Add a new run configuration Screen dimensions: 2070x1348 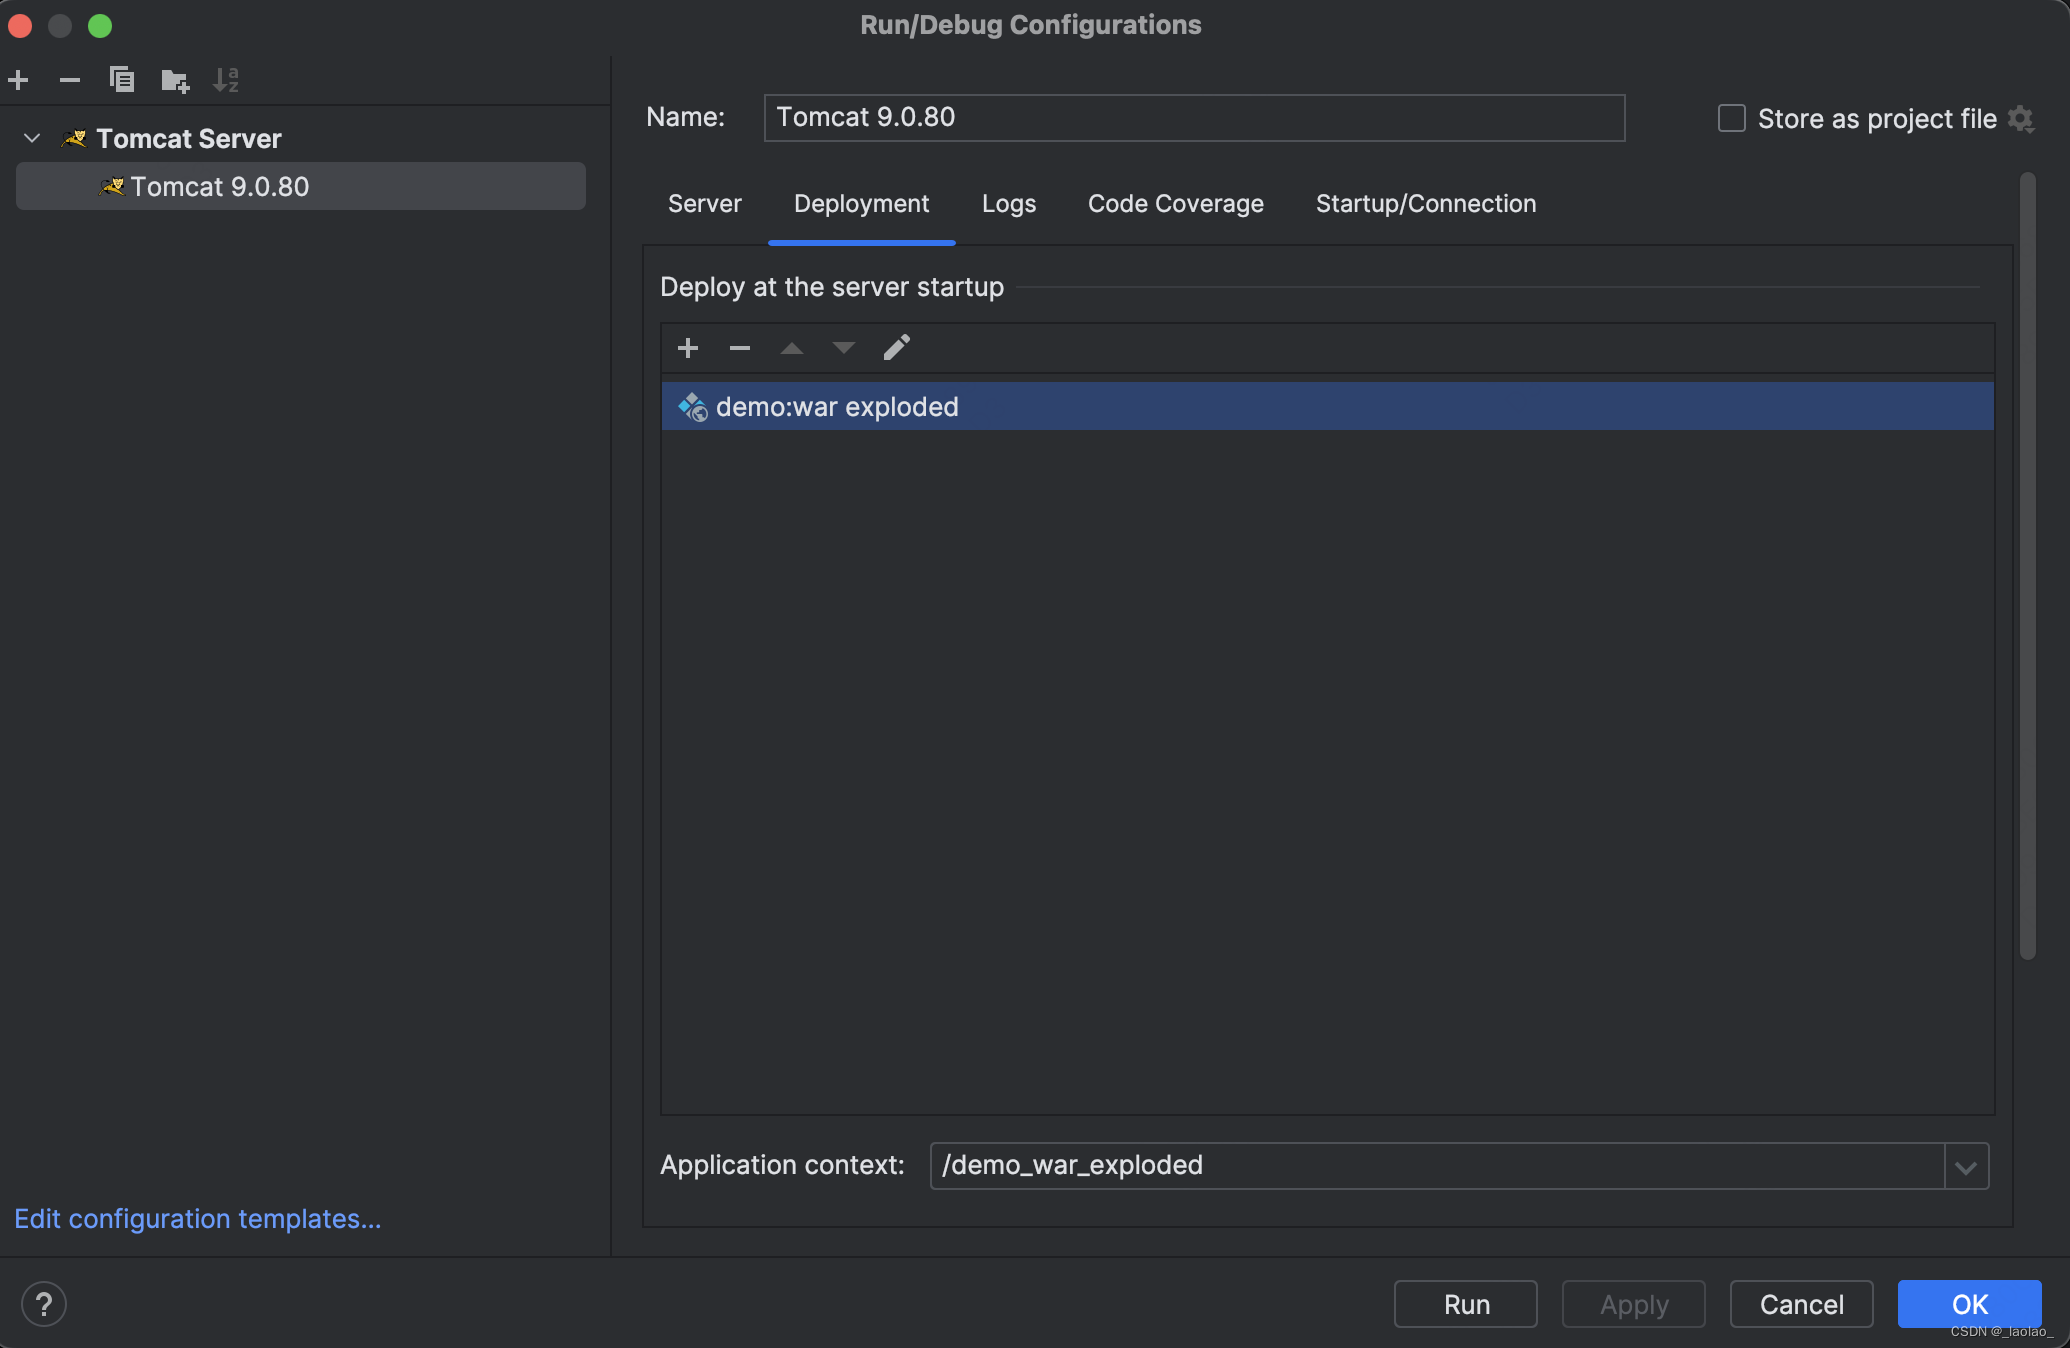[x=18, y=80]
